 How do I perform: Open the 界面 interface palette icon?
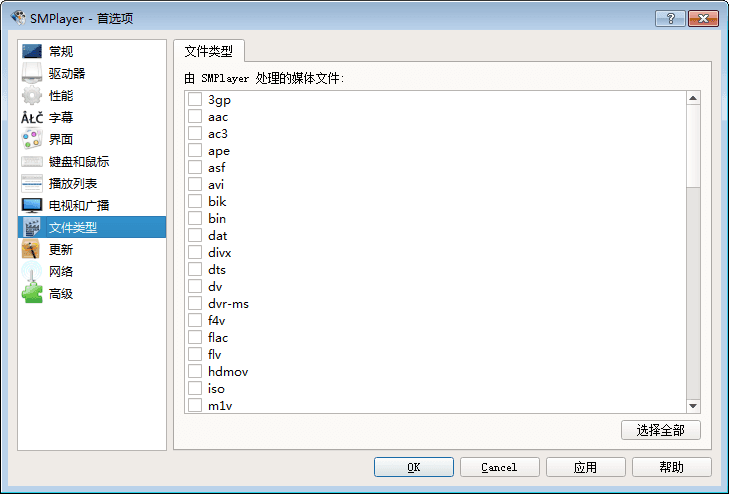point(32,139)
